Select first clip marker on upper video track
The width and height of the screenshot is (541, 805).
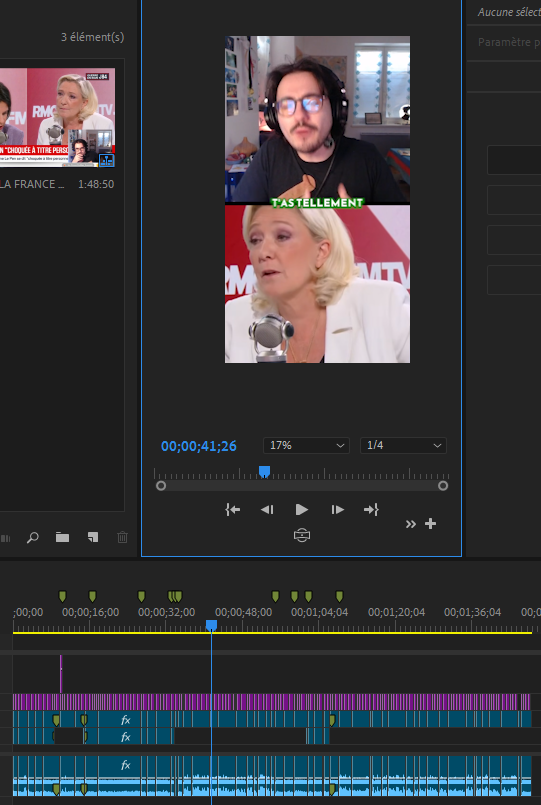(56, 720)
